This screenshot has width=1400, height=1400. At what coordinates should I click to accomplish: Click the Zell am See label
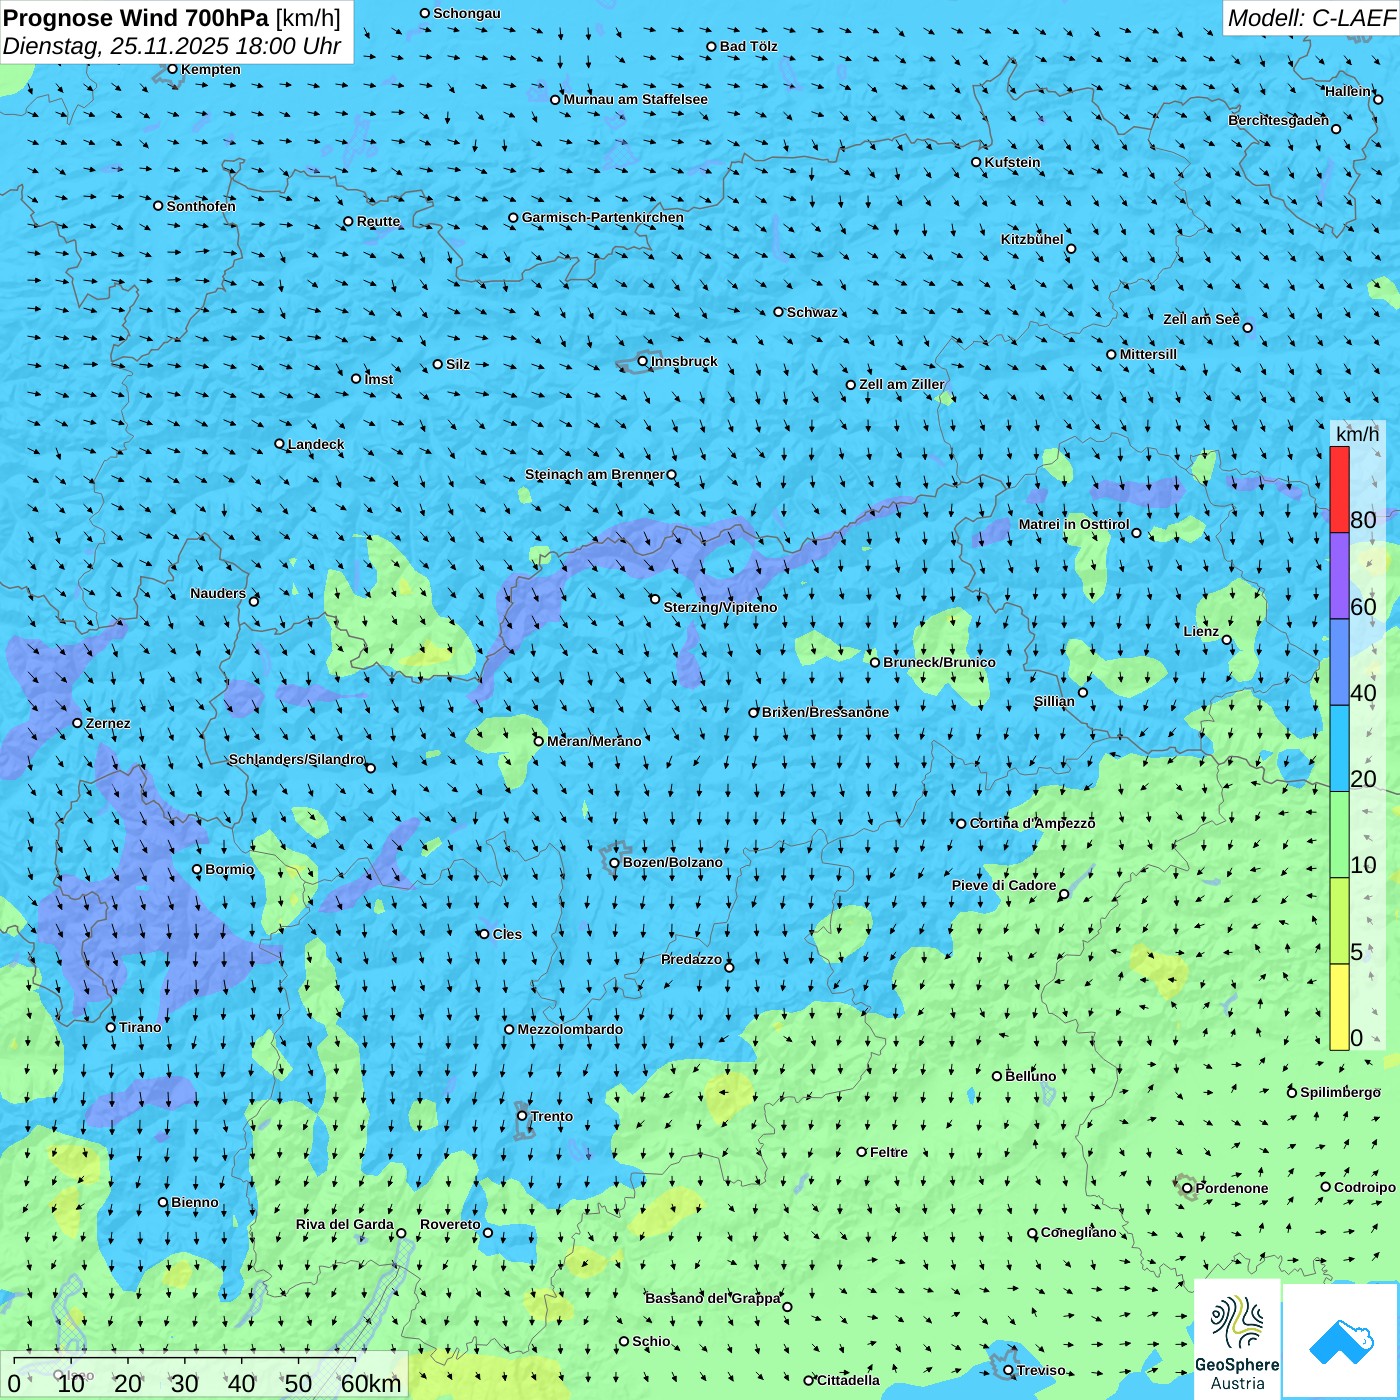pyautogui.click(x=1201, y=319)
